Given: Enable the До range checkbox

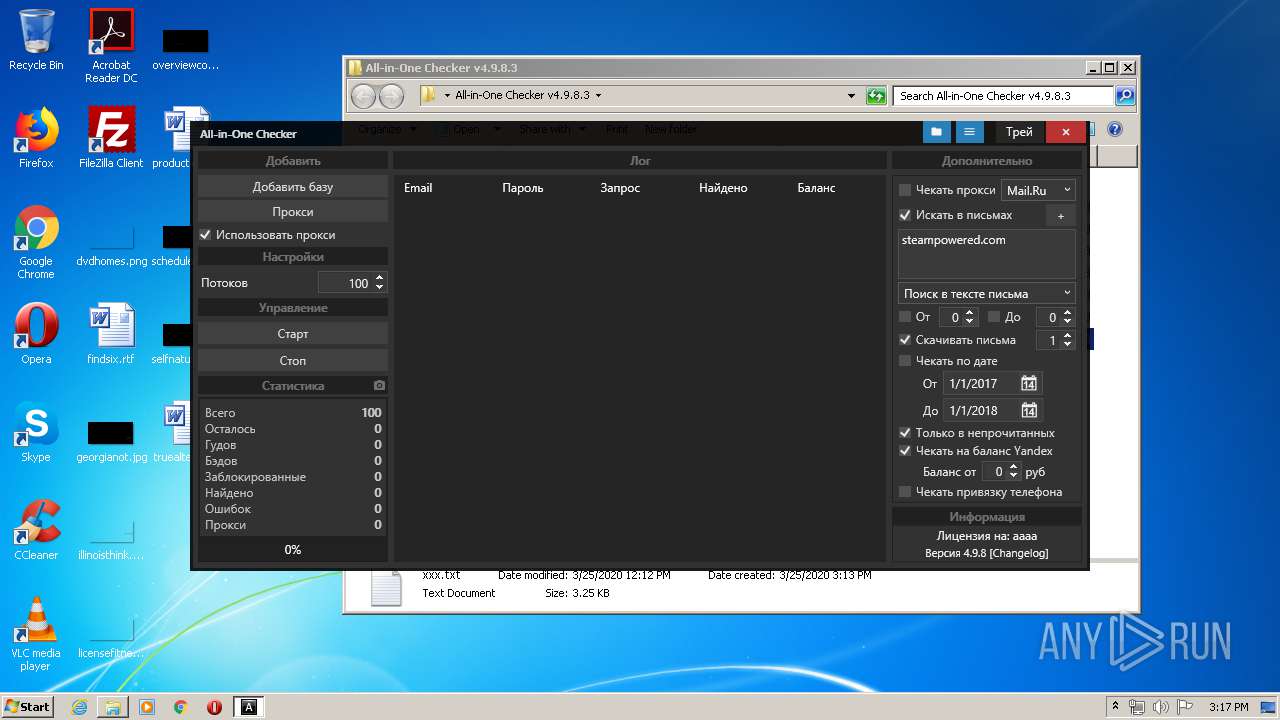Looking at the screenshot, I should click(x=994, y=317).
